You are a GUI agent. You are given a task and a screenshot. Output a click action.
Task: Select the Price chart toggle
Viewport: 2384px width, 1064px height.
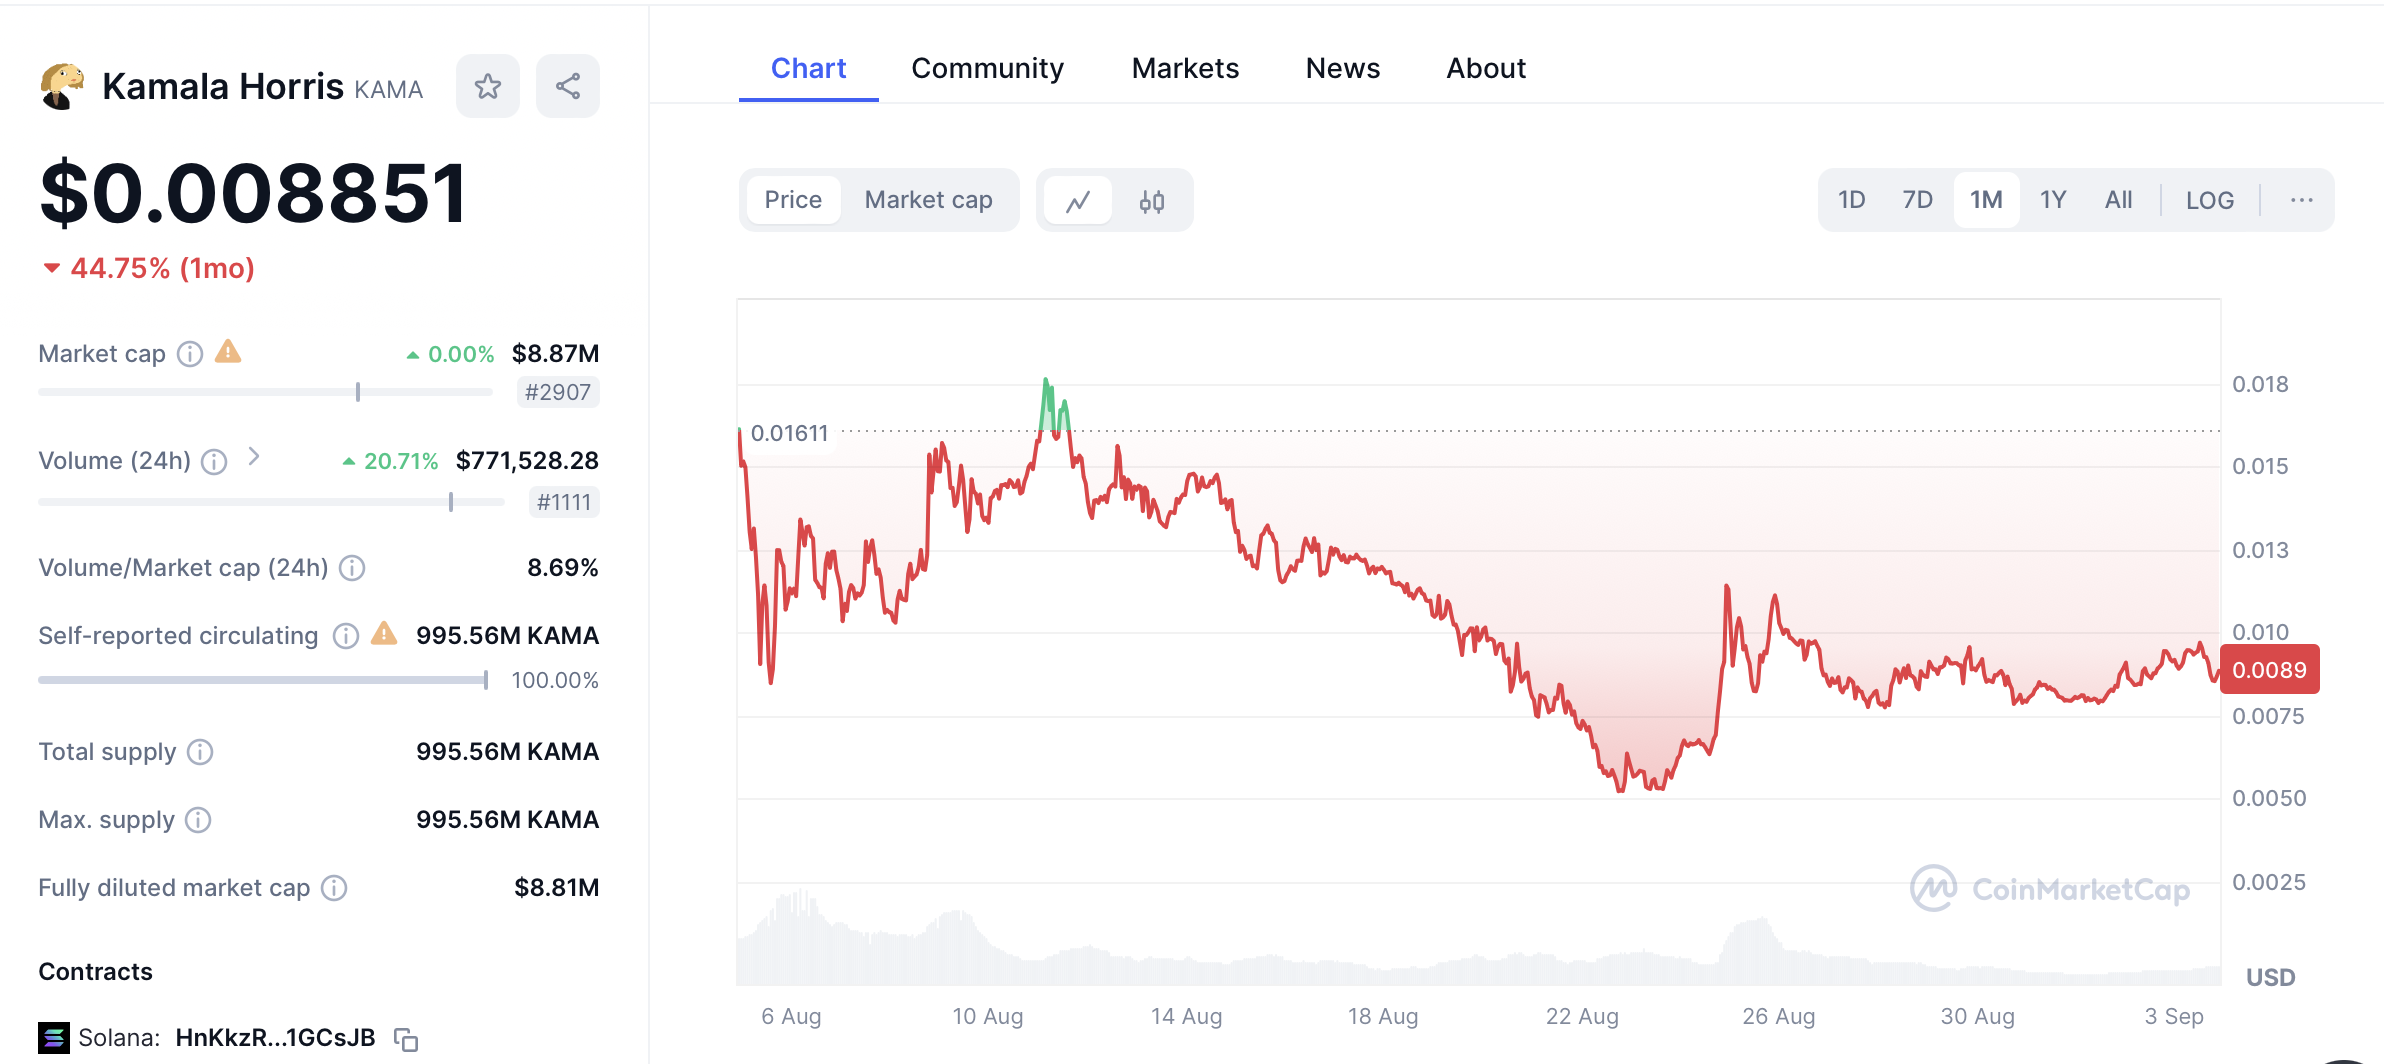[793, 200]
